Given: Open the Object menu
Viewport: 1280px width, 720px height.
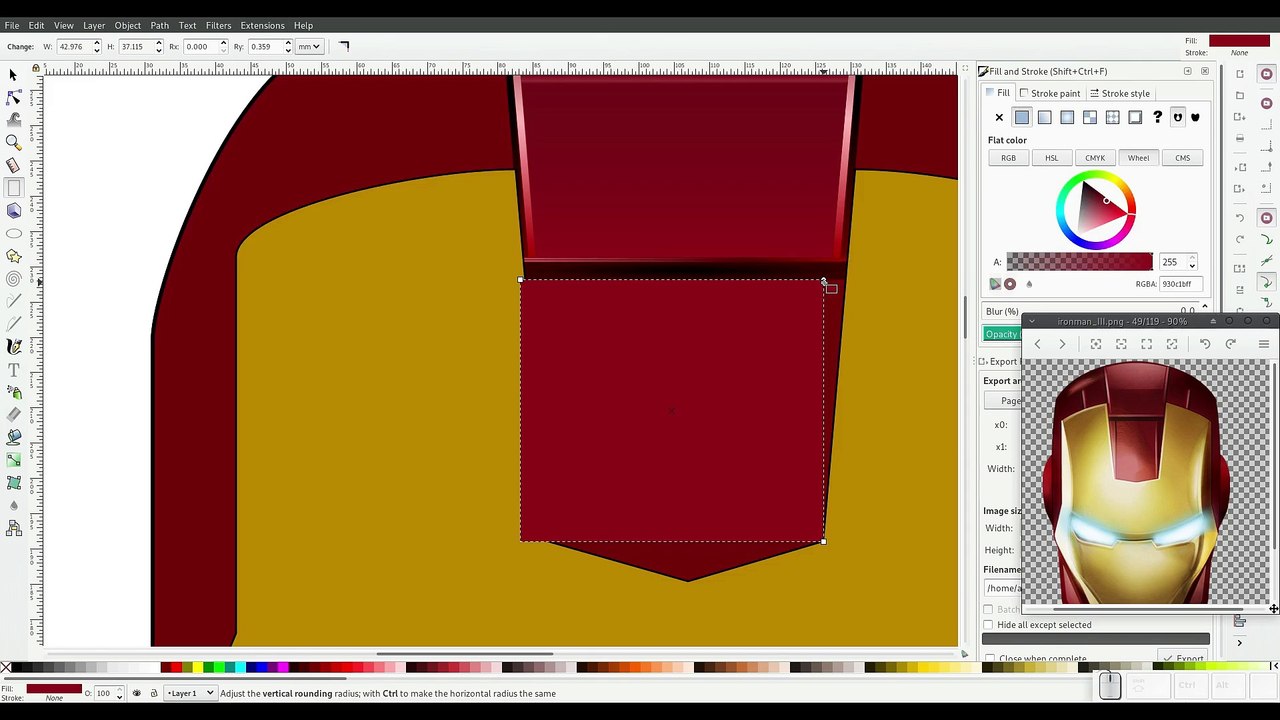Looking at the screenshot, I should click(127, 25).
